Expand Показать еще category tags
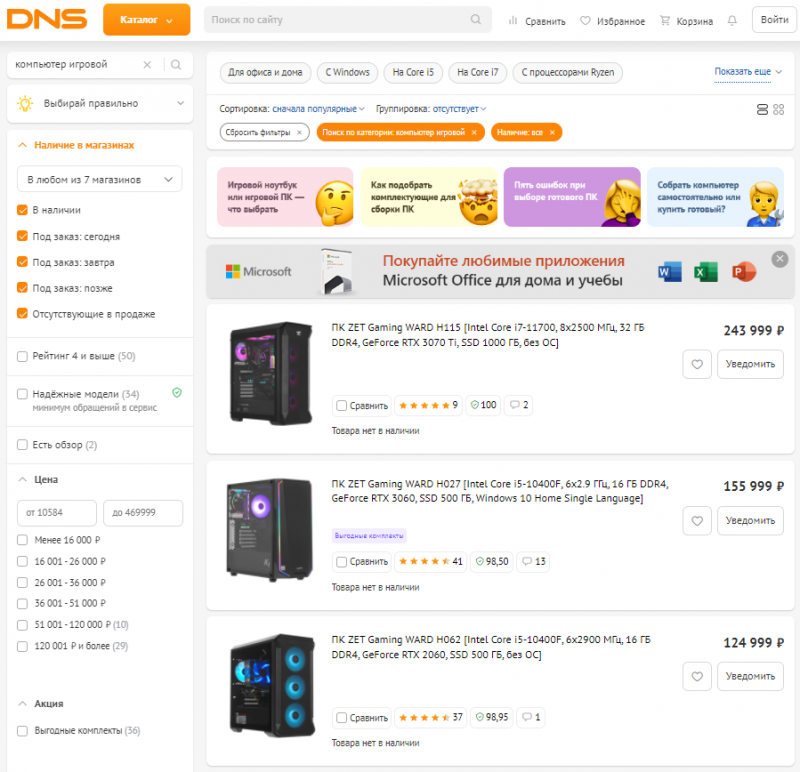Image resolution: width=800 pixels, height=772 pixels. [747, 72]
